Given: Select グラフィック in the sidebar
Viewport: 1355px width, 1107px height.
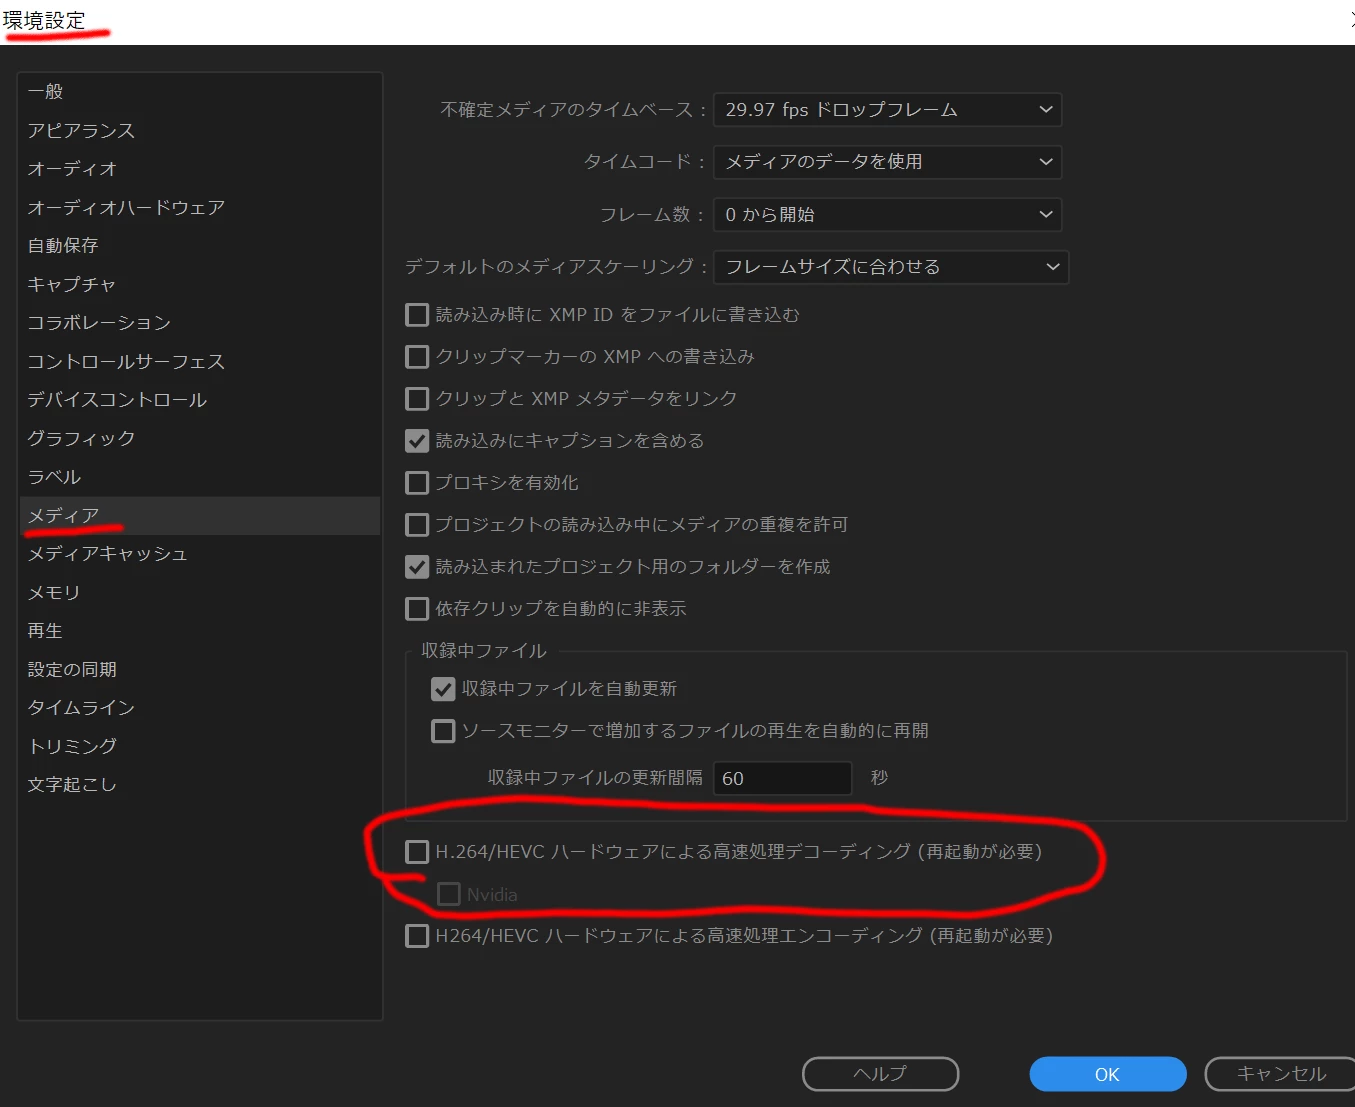Looking at the screenshot, I should pyautogui.click(x=200, y=439).
